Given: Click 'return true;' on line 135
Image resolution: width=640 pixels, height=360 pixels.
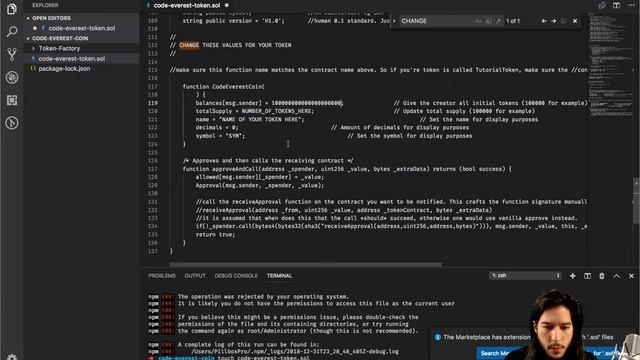Looking at the screenshot, I should (x=215, y=235).
